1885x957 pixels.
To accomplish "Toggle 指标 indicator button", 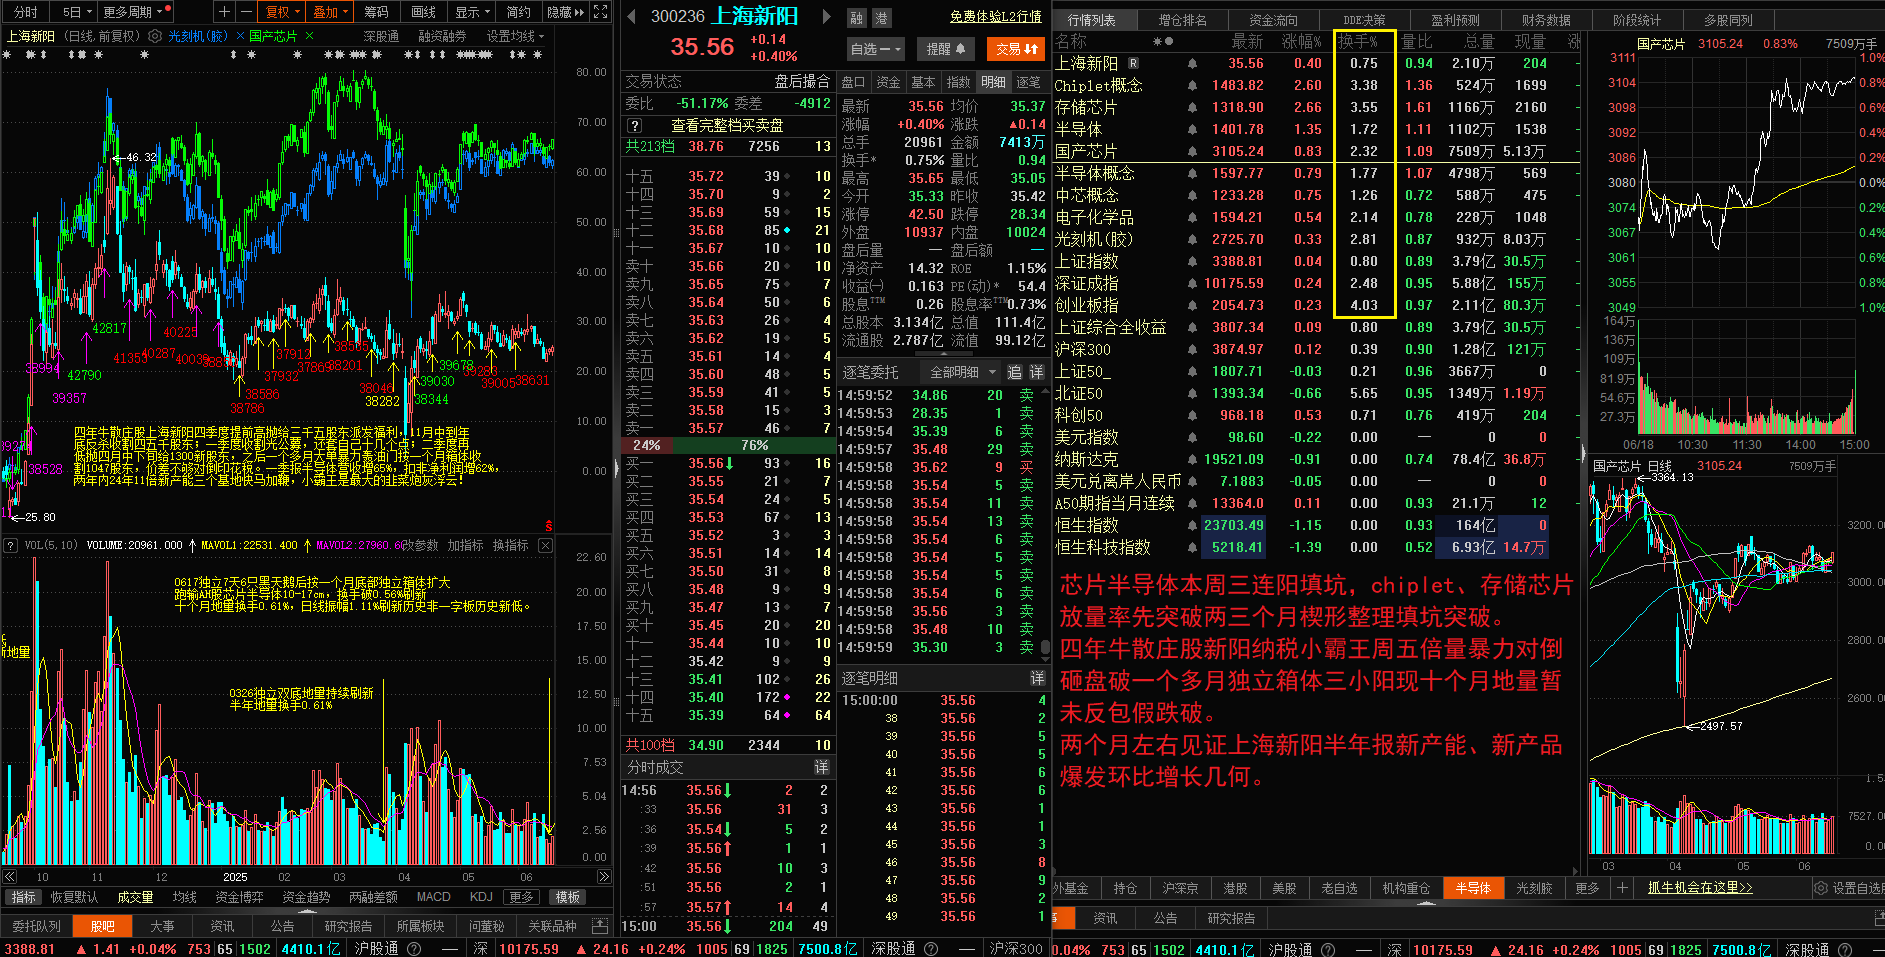I will [24, 897].
